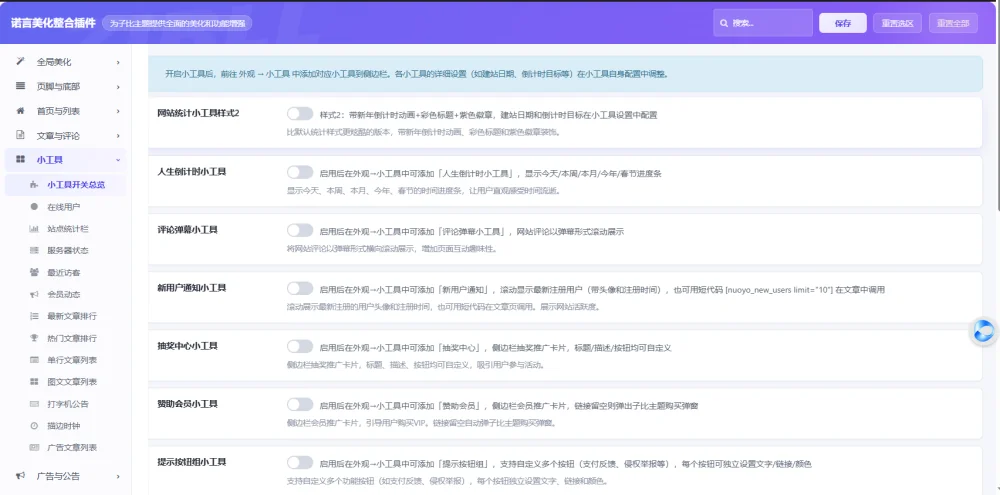Toggle the 评论弹幕小工具 switch

click(300, 230)
